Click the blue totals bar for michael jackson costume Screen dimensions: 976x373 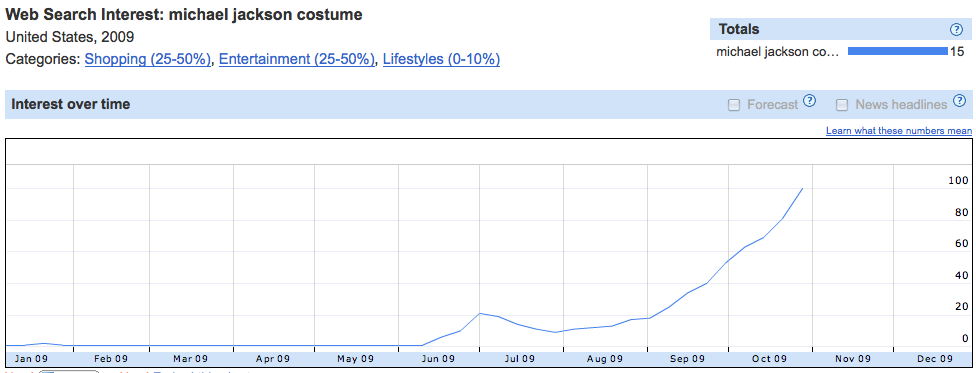tap(898, 52)
